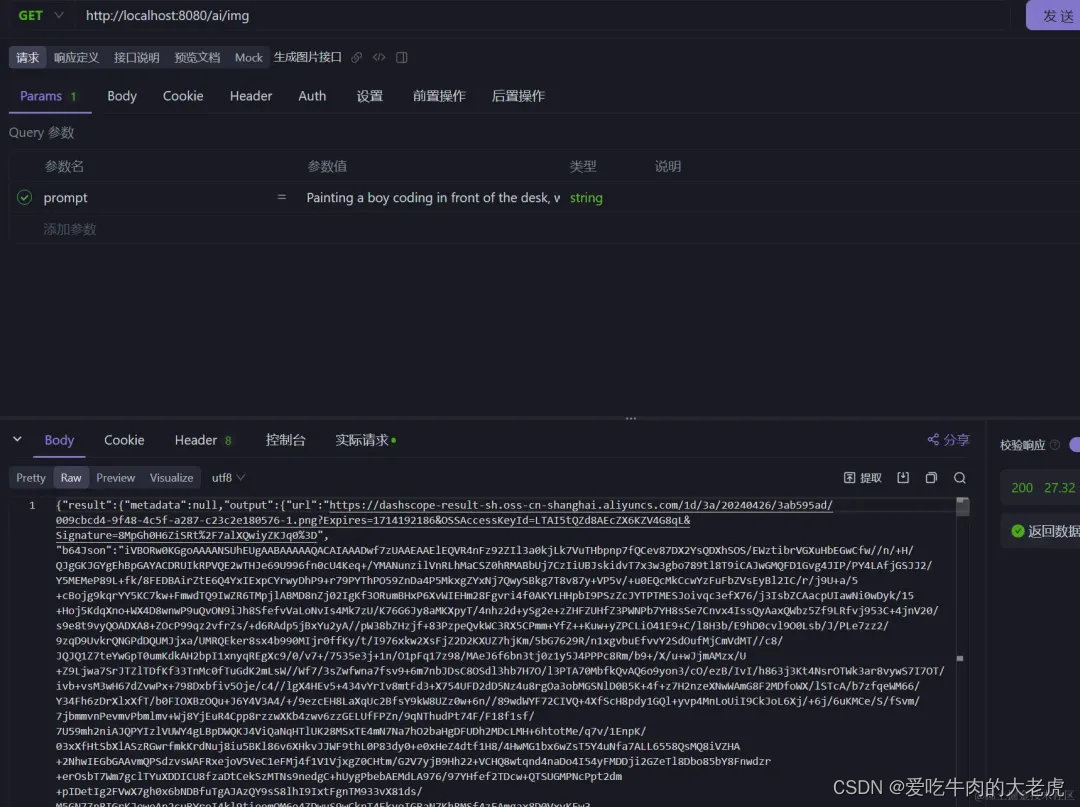Send the request with the 发送 button
The width and height of the screenshot is (1080, 807).
[1055, 15]
